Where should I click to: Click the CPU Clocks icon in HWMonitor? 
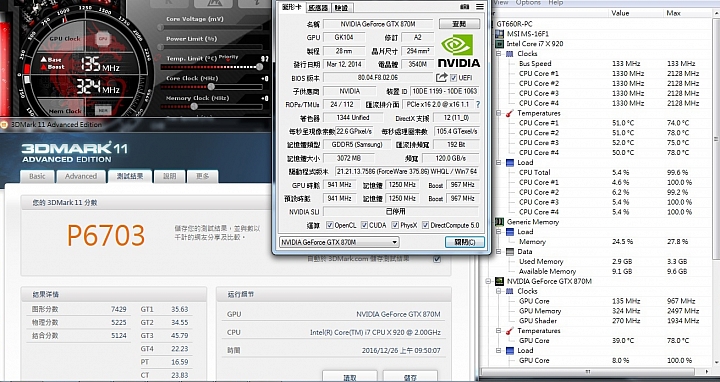pyautogui.click(x=510, y=54)
